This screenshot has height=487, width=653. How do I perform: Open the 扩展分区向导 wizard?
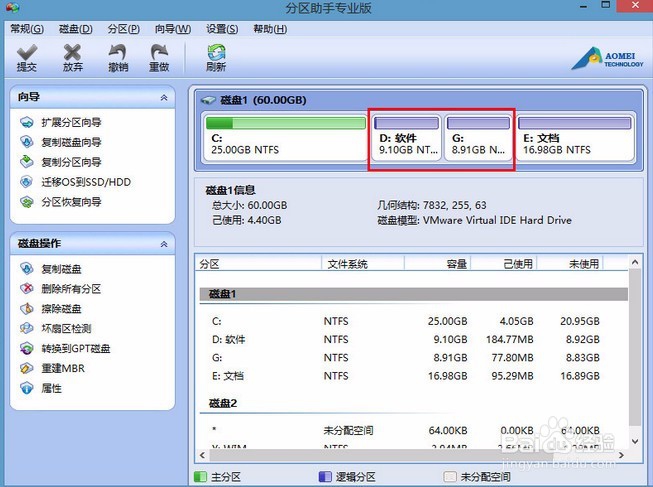point(71,122)
